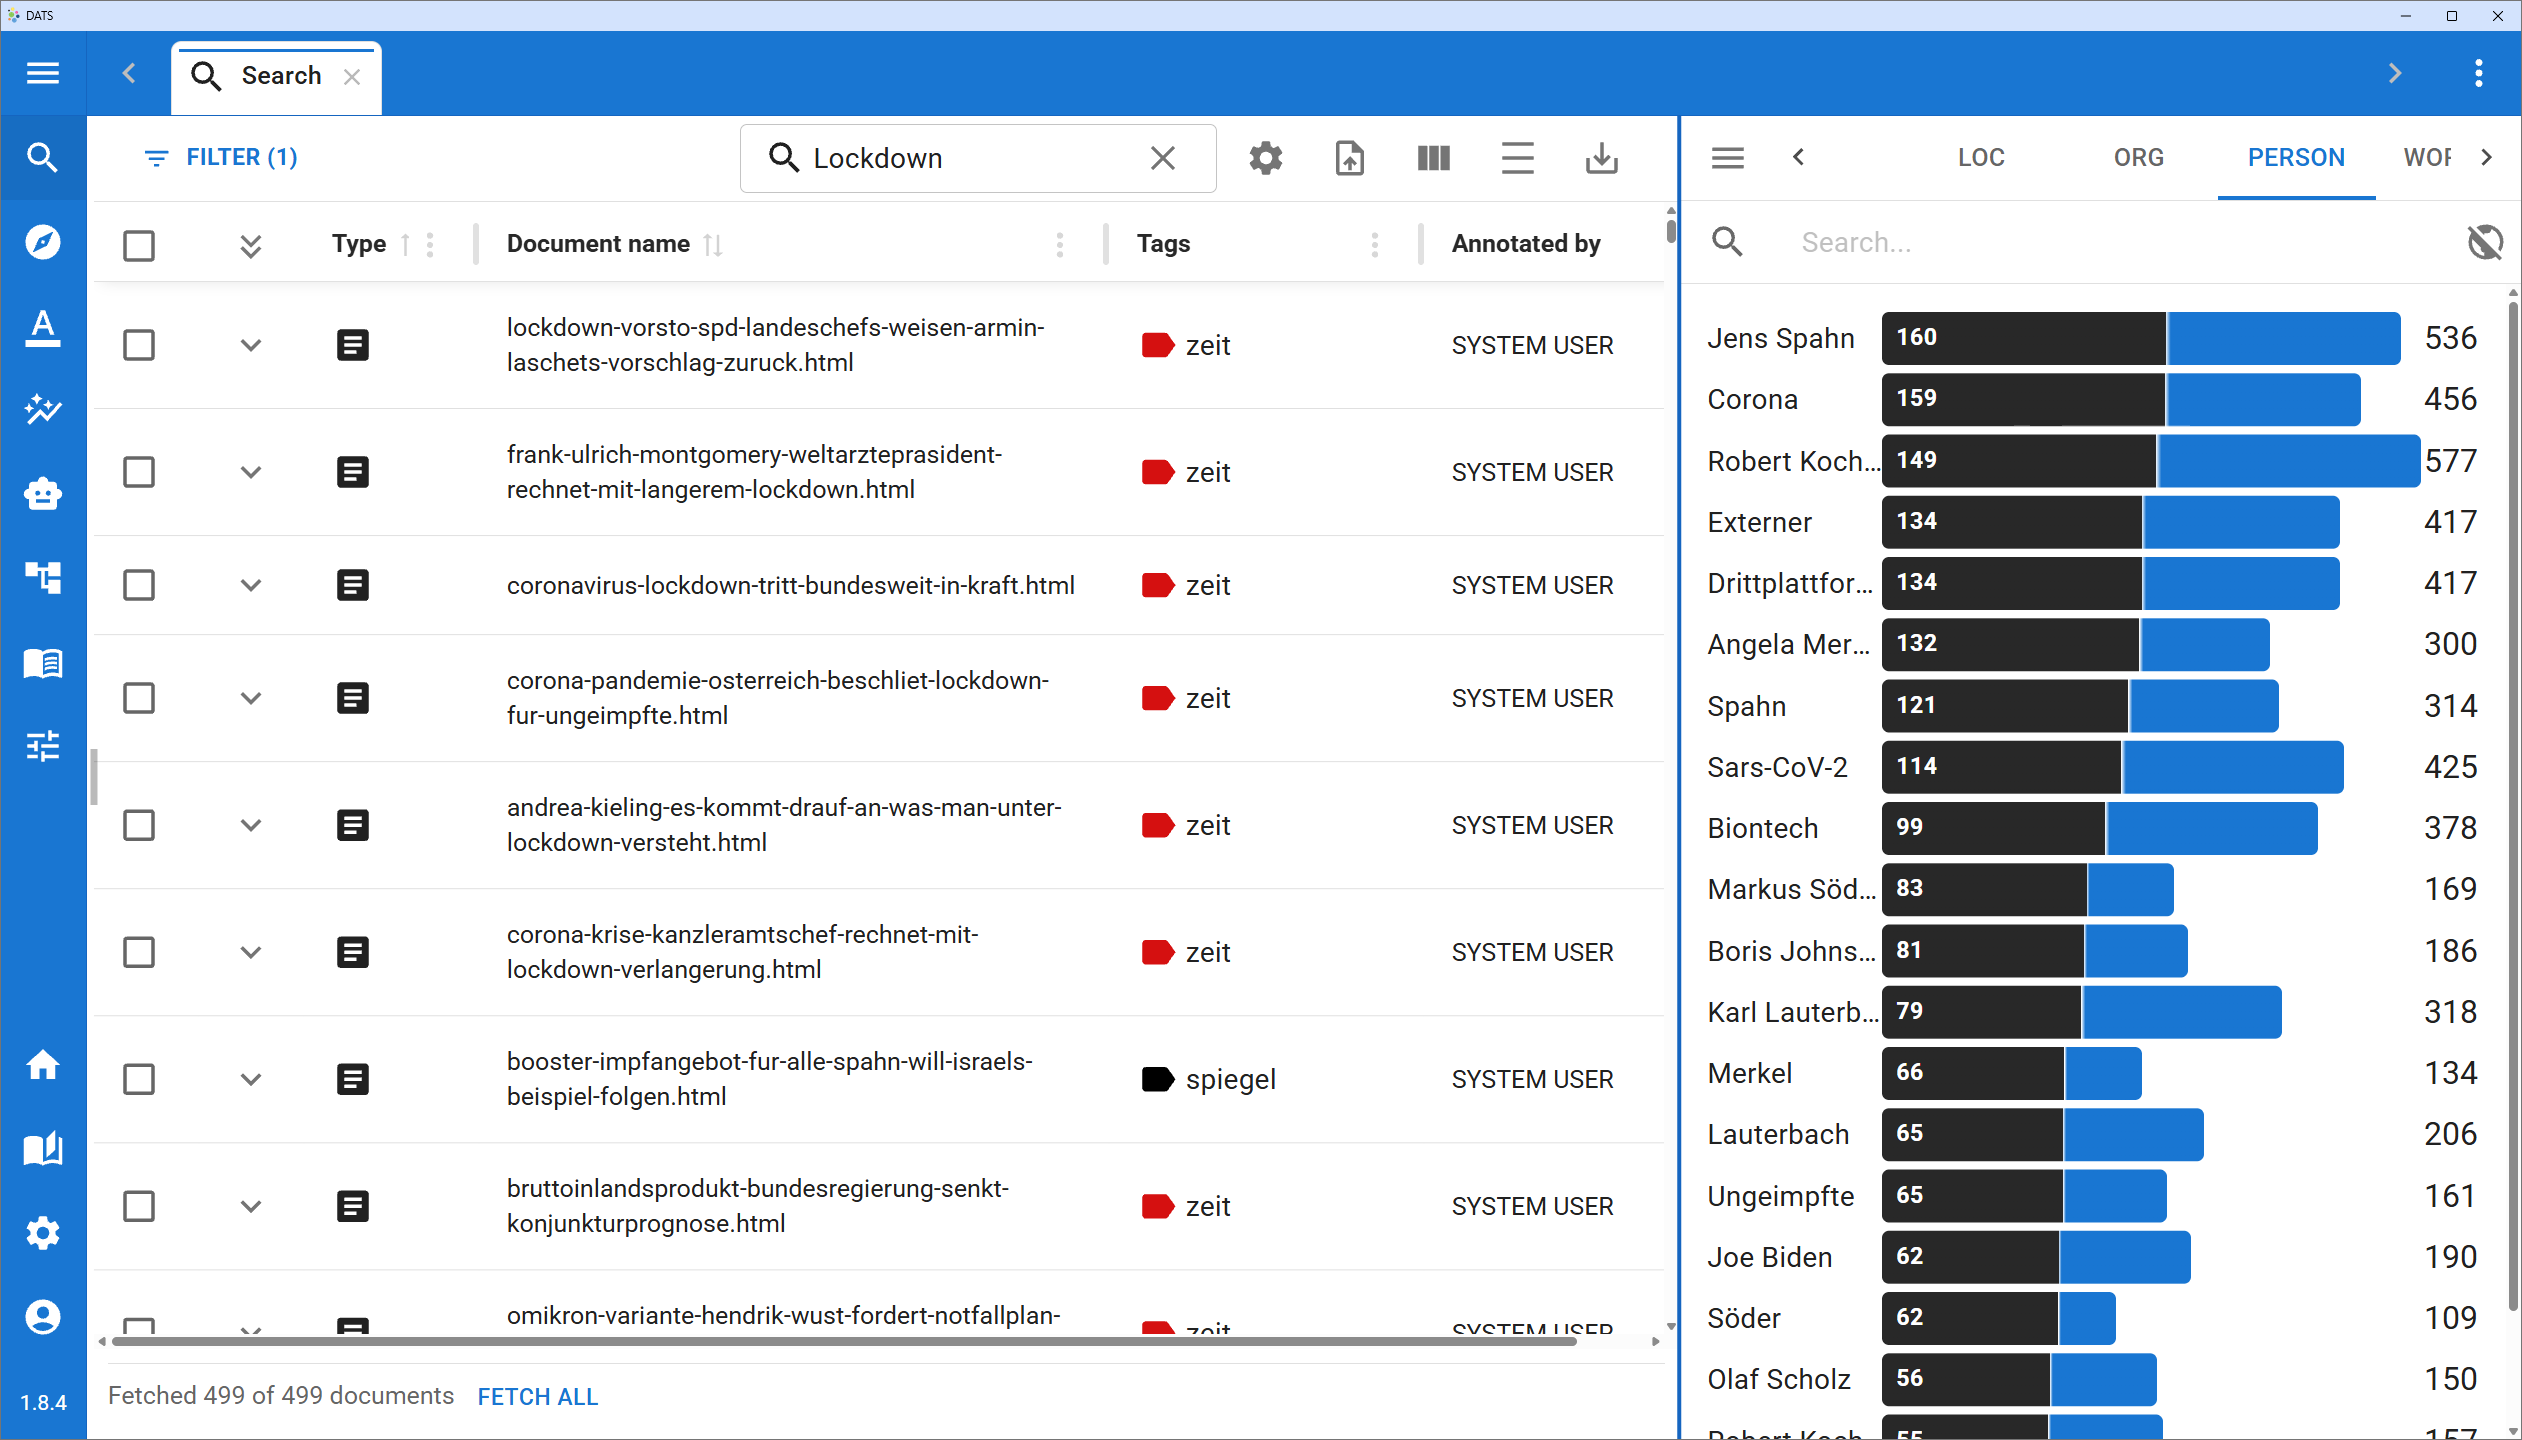This screenshot has height=1440, width=2522.
Task: Expand the corona-krise-kanzleramtschef row
Action: 251,952
